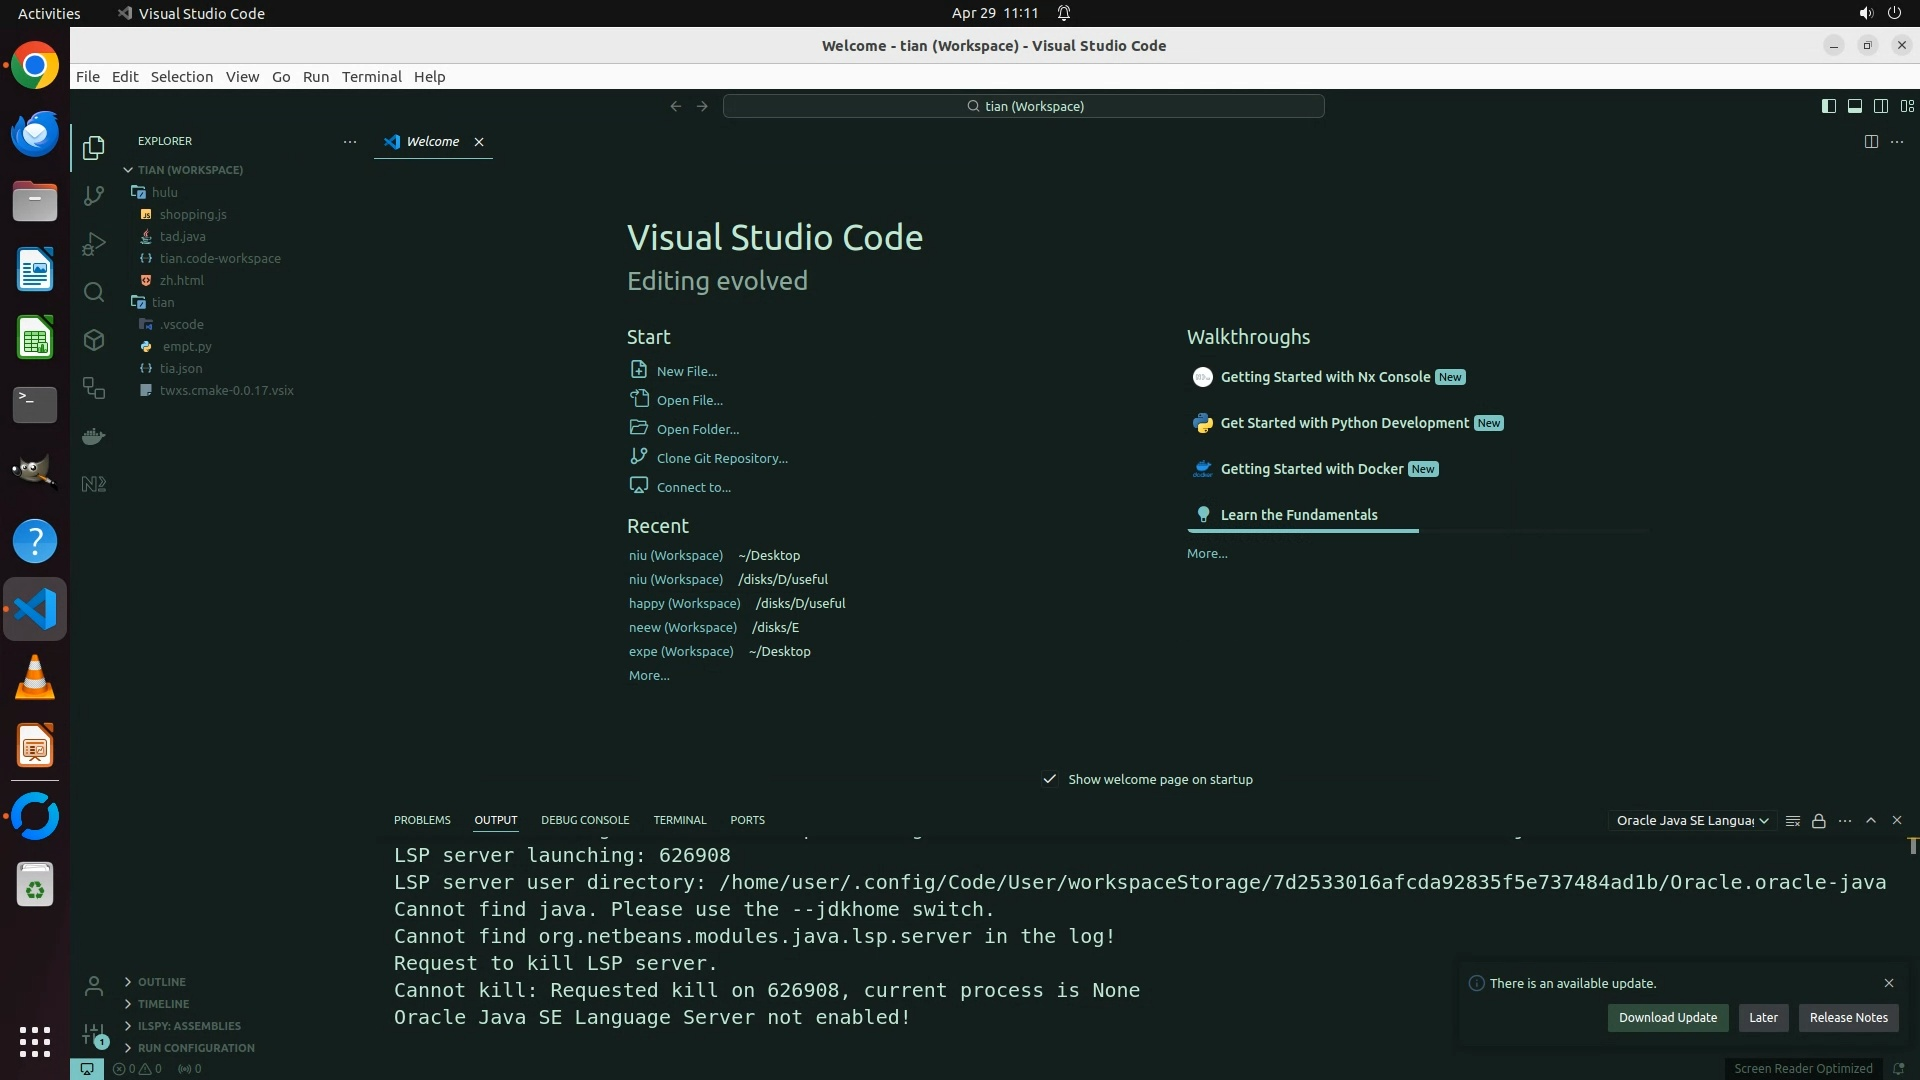This screenshot has width=1920, height=1080.
Task: Open the Terminal menu
Action: point(371,77)
